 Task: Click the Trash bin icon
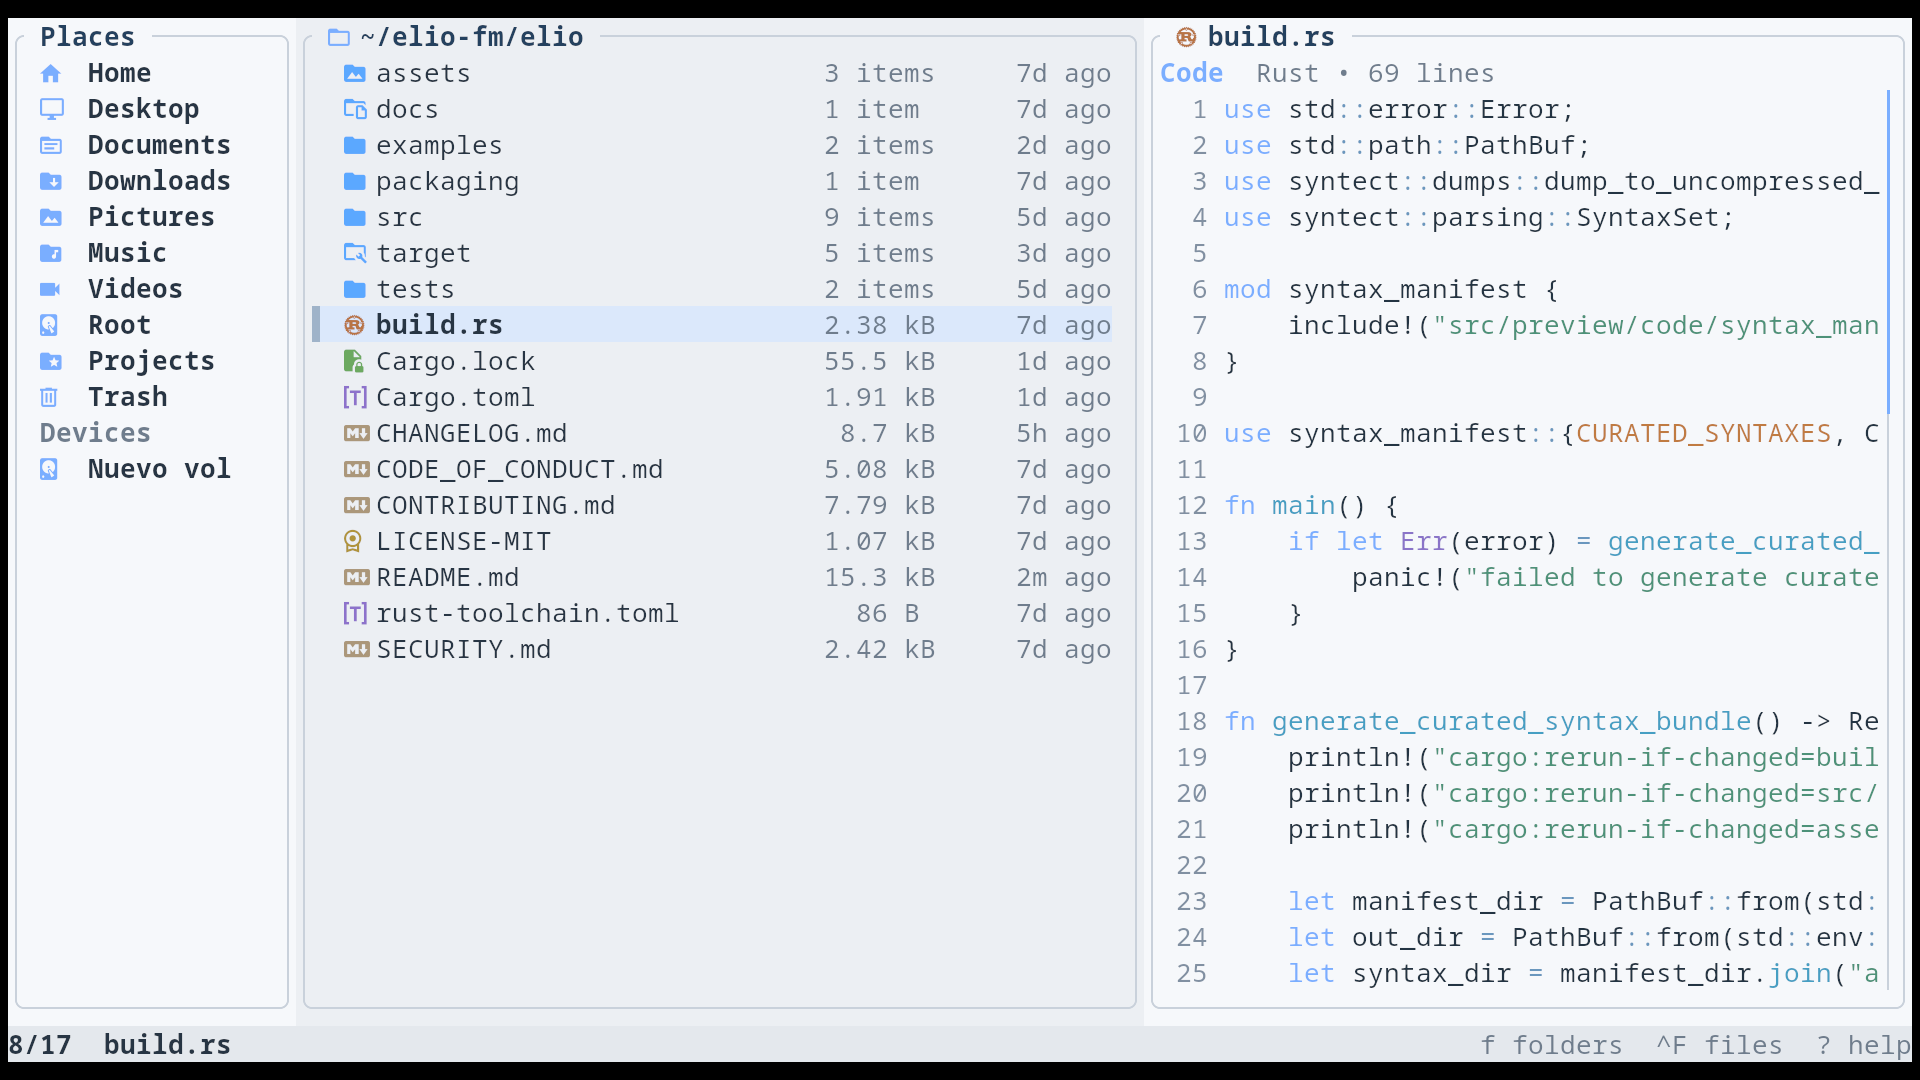coord(49,398)
